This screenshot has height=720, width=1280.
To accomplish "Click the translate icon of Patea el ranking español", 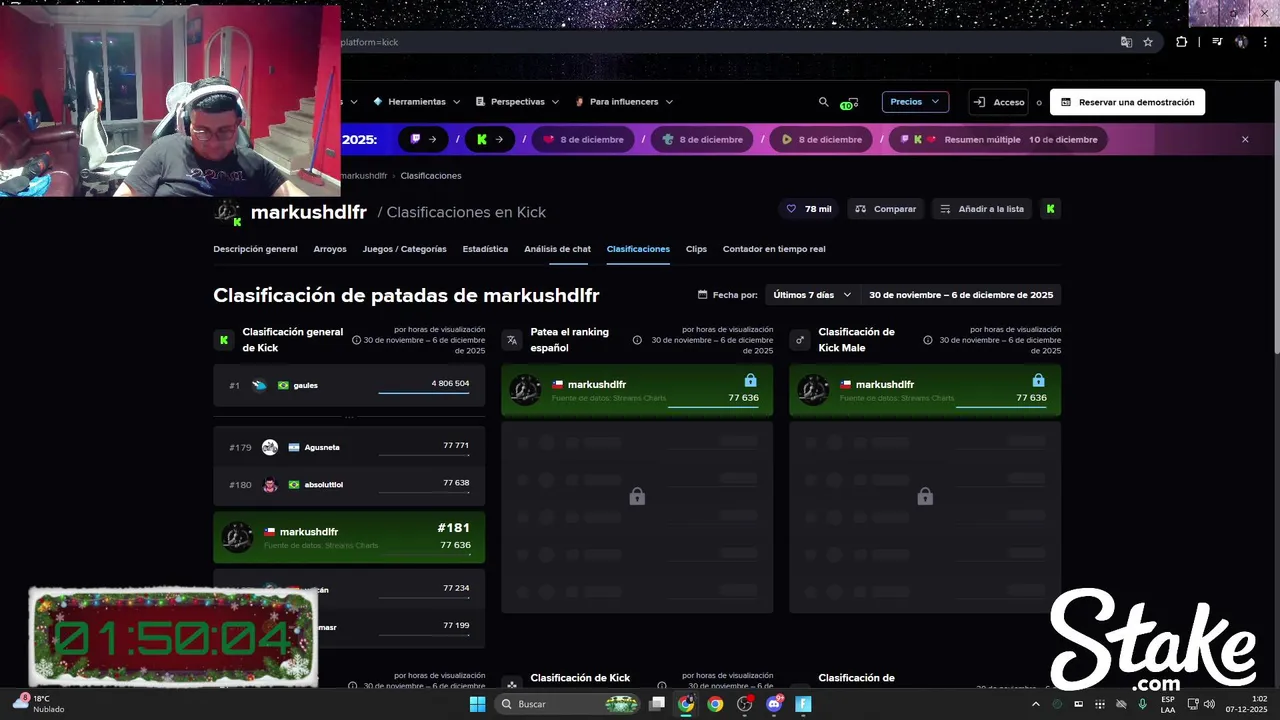I will (x=512, y=340).
